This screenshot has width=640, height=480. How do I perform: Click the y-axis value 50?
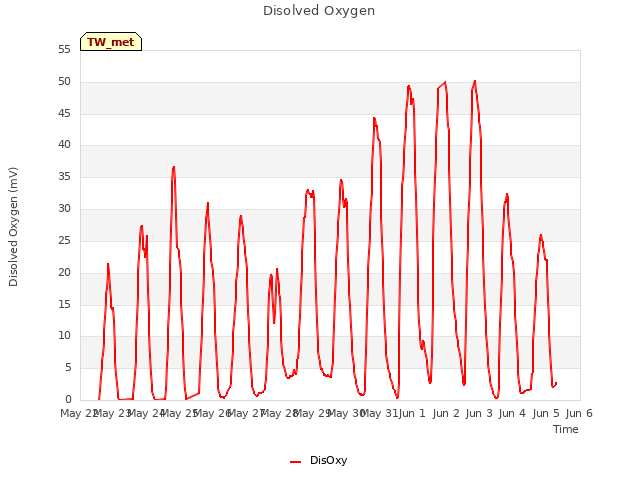pos(64,82)
